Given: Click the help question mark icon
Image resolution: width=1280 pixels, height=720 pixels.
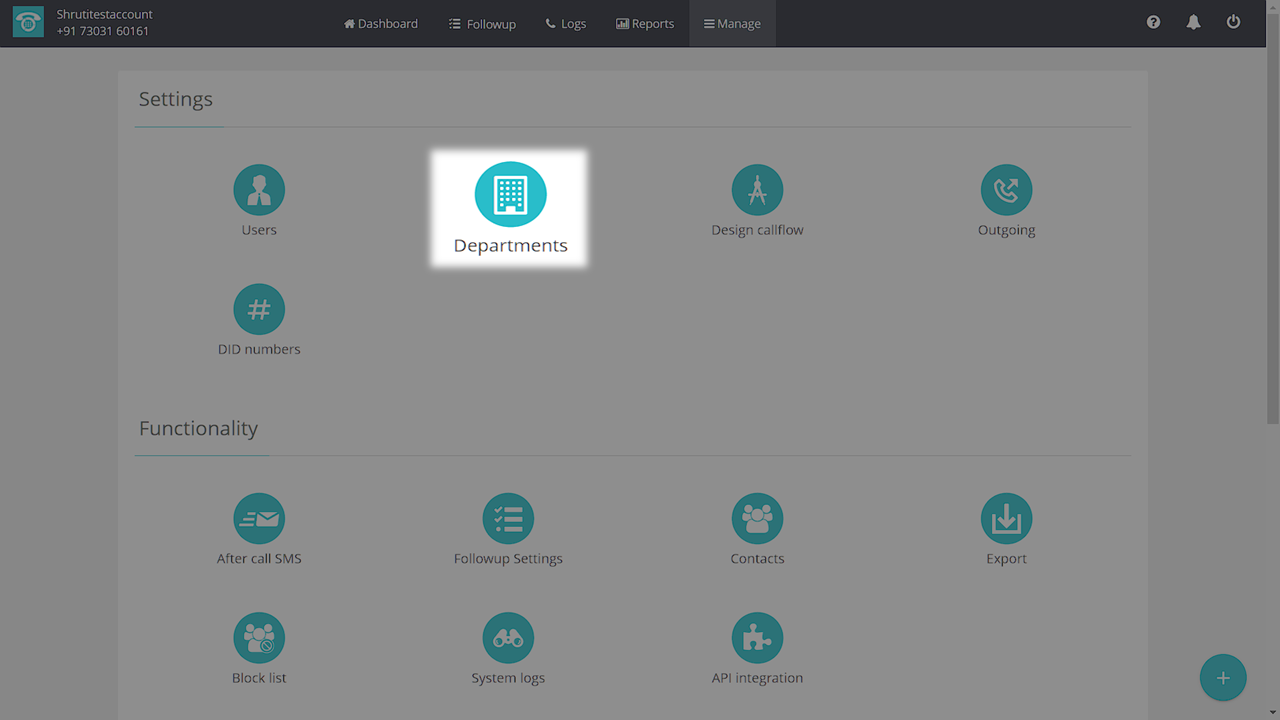Looking at the screenshot, I should [x=1153, y=22].
